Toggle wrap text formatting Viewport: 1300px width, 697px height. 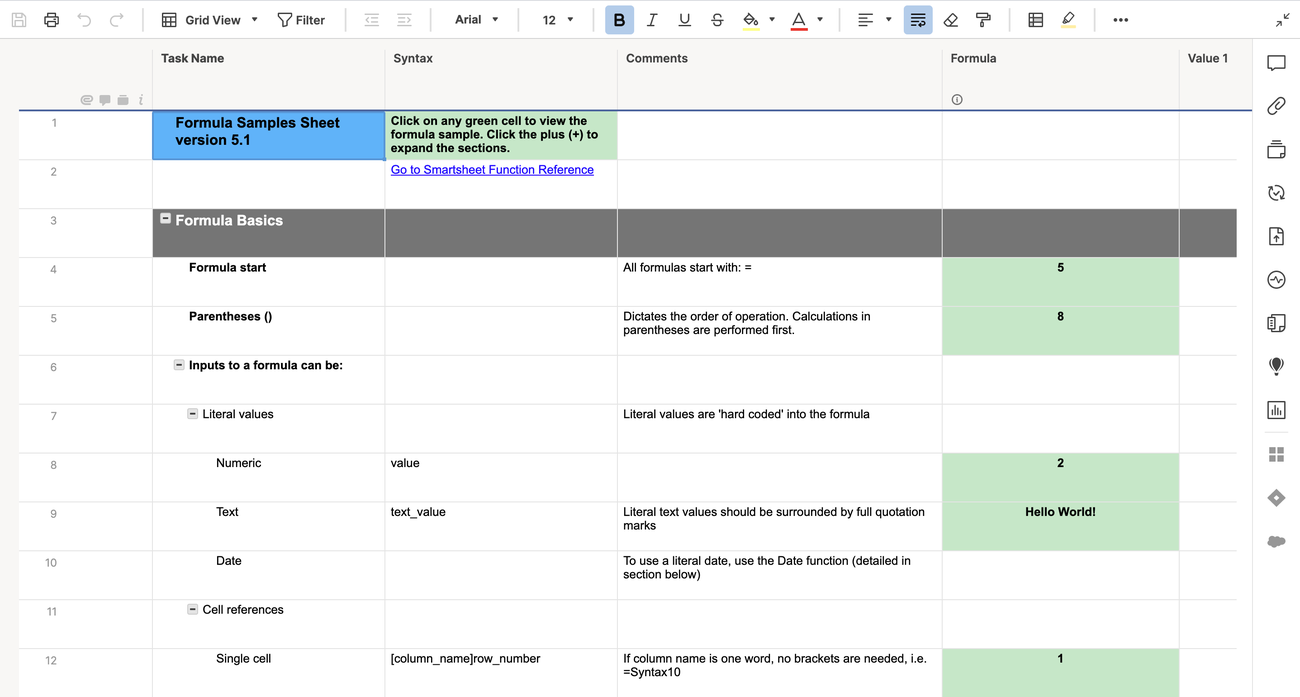click(918, 19)
